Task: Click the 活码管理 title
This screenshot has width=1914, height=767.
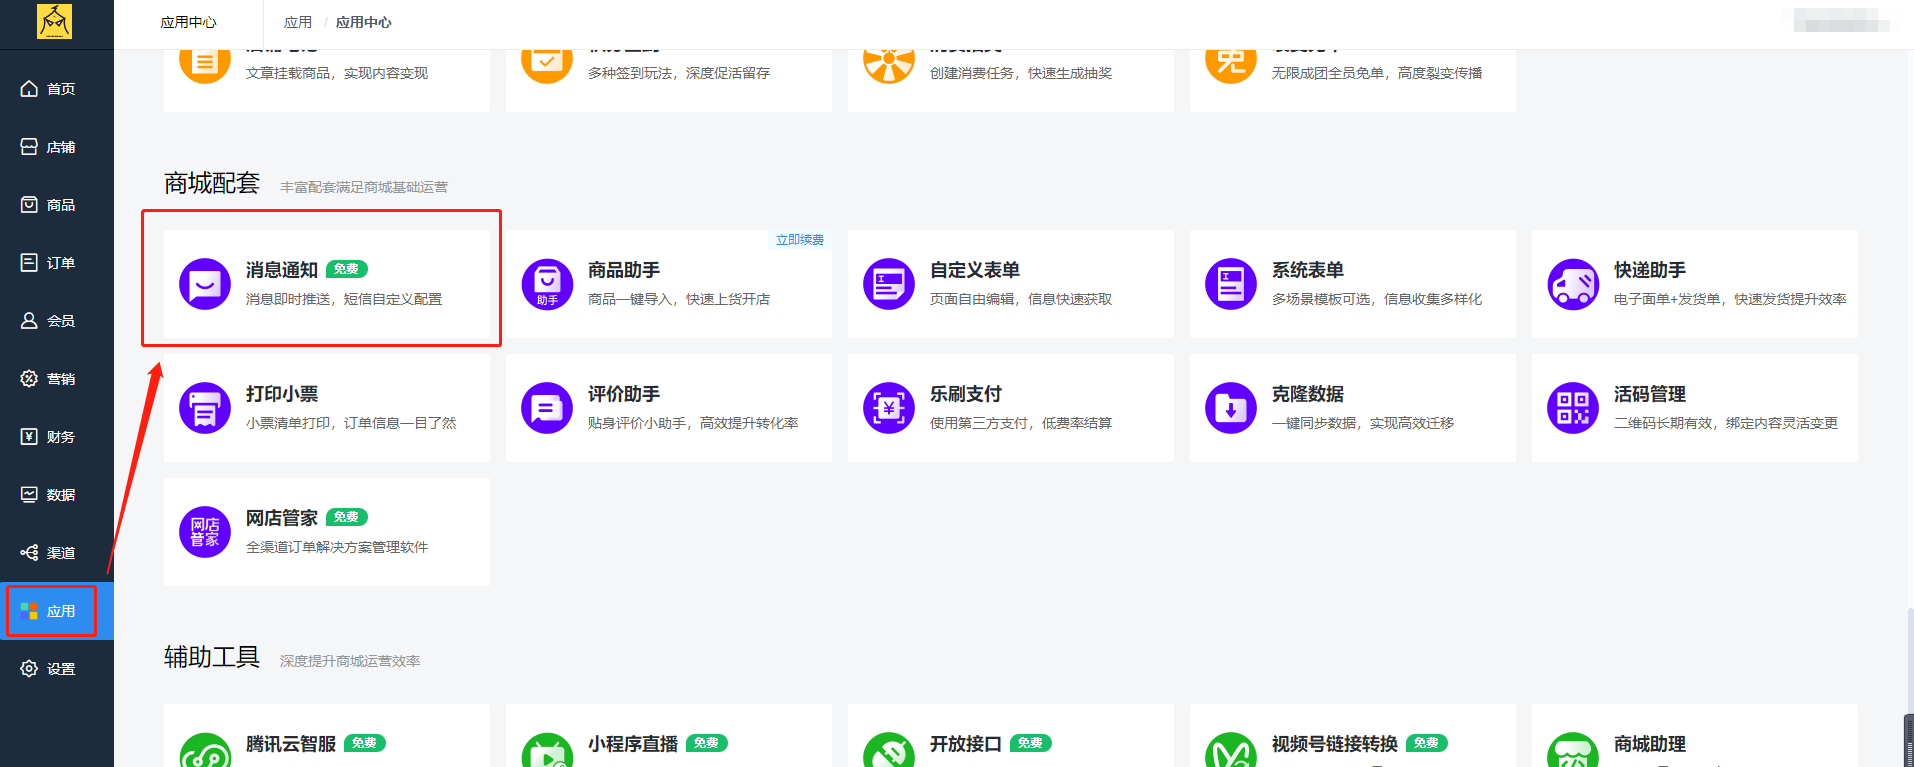Action: pyautogui.click(x=1650, y=394)
